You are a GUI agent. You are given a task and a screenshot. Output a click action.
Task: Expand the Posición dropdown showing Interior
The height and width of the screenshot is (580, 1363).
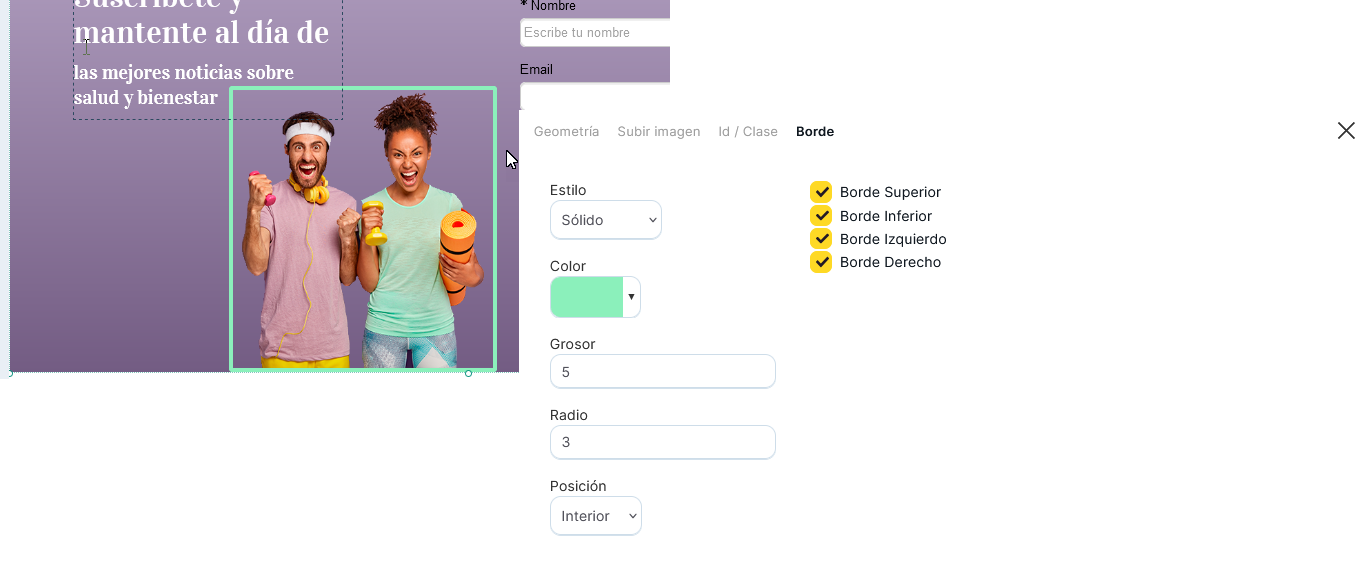(x=596, y=516)
